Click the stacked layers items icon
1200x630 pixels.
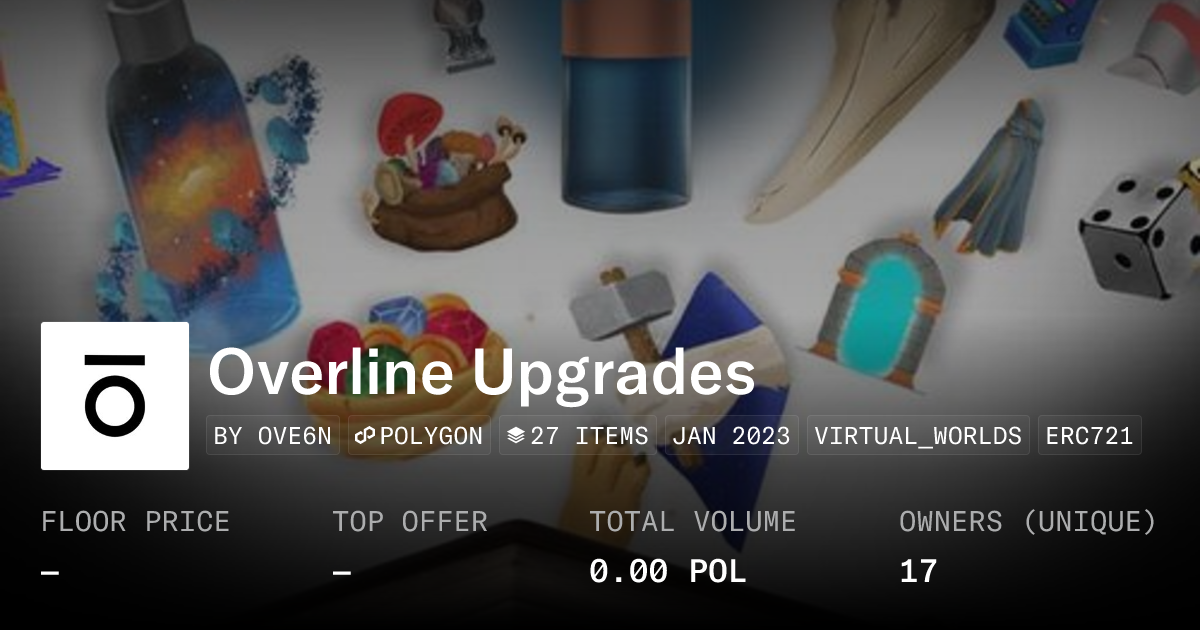[x=516, y=436]
